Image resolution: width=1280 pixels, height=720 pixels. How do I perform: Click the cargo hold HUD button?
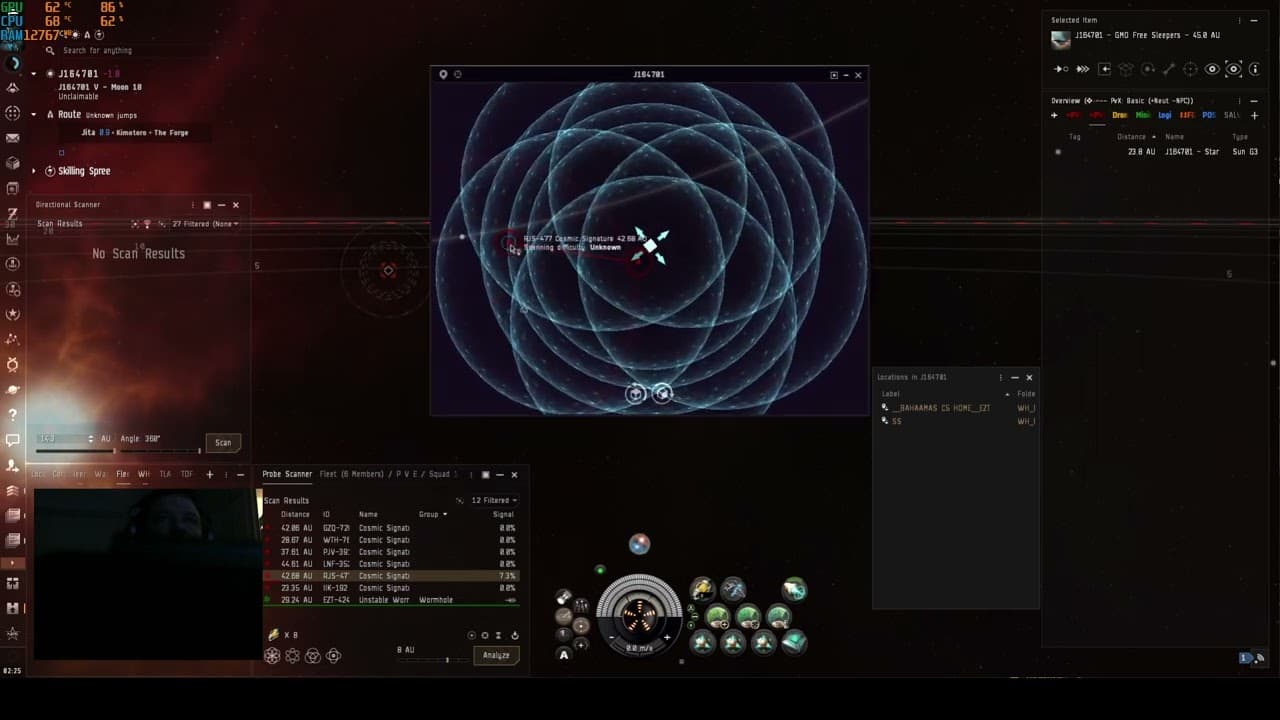coord(564,597)
